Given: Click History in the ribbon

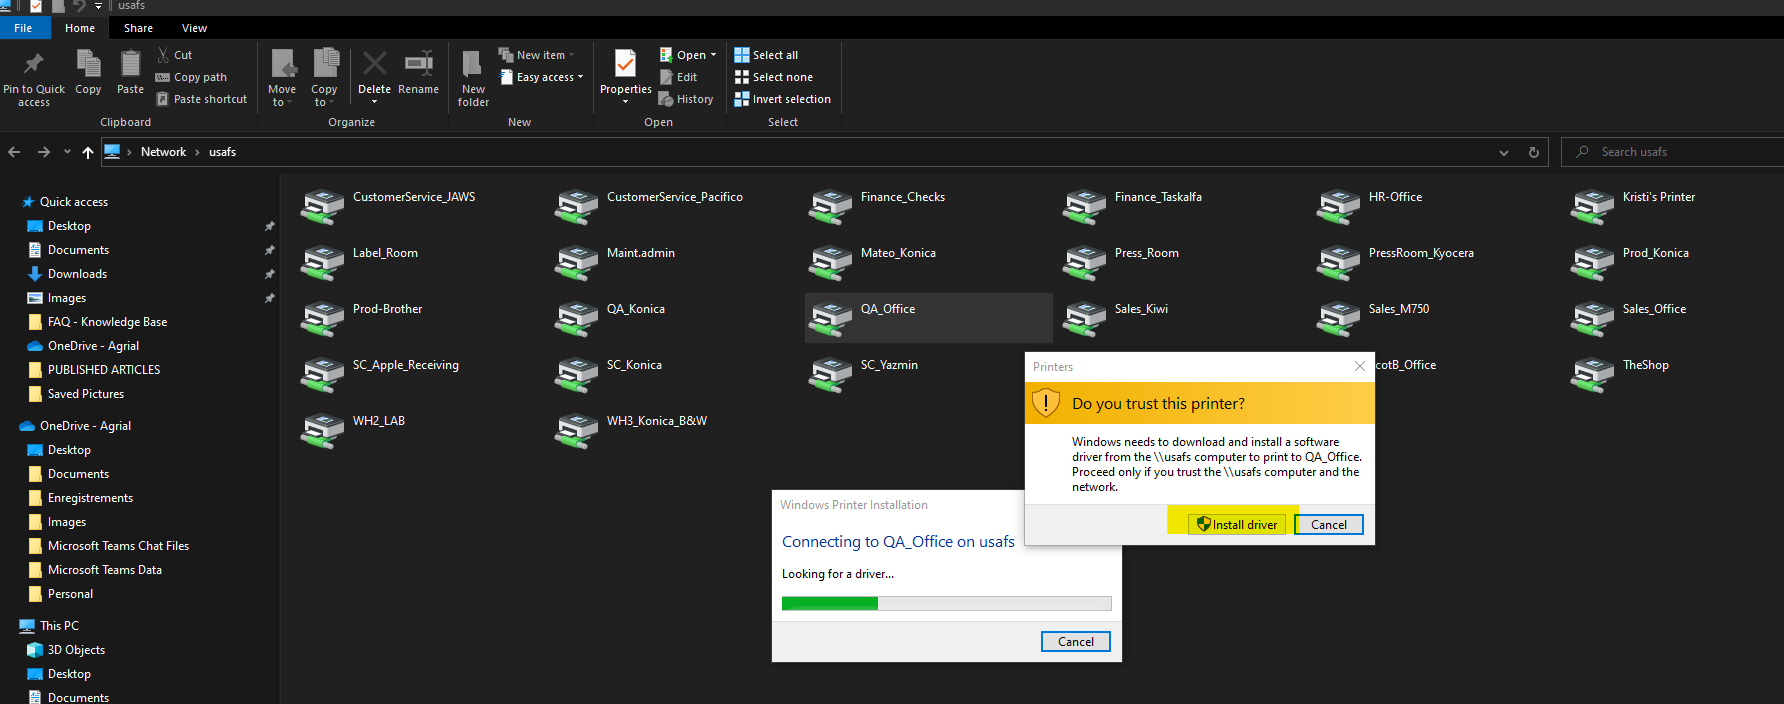Looking at the screenshot, I should 686,99.
